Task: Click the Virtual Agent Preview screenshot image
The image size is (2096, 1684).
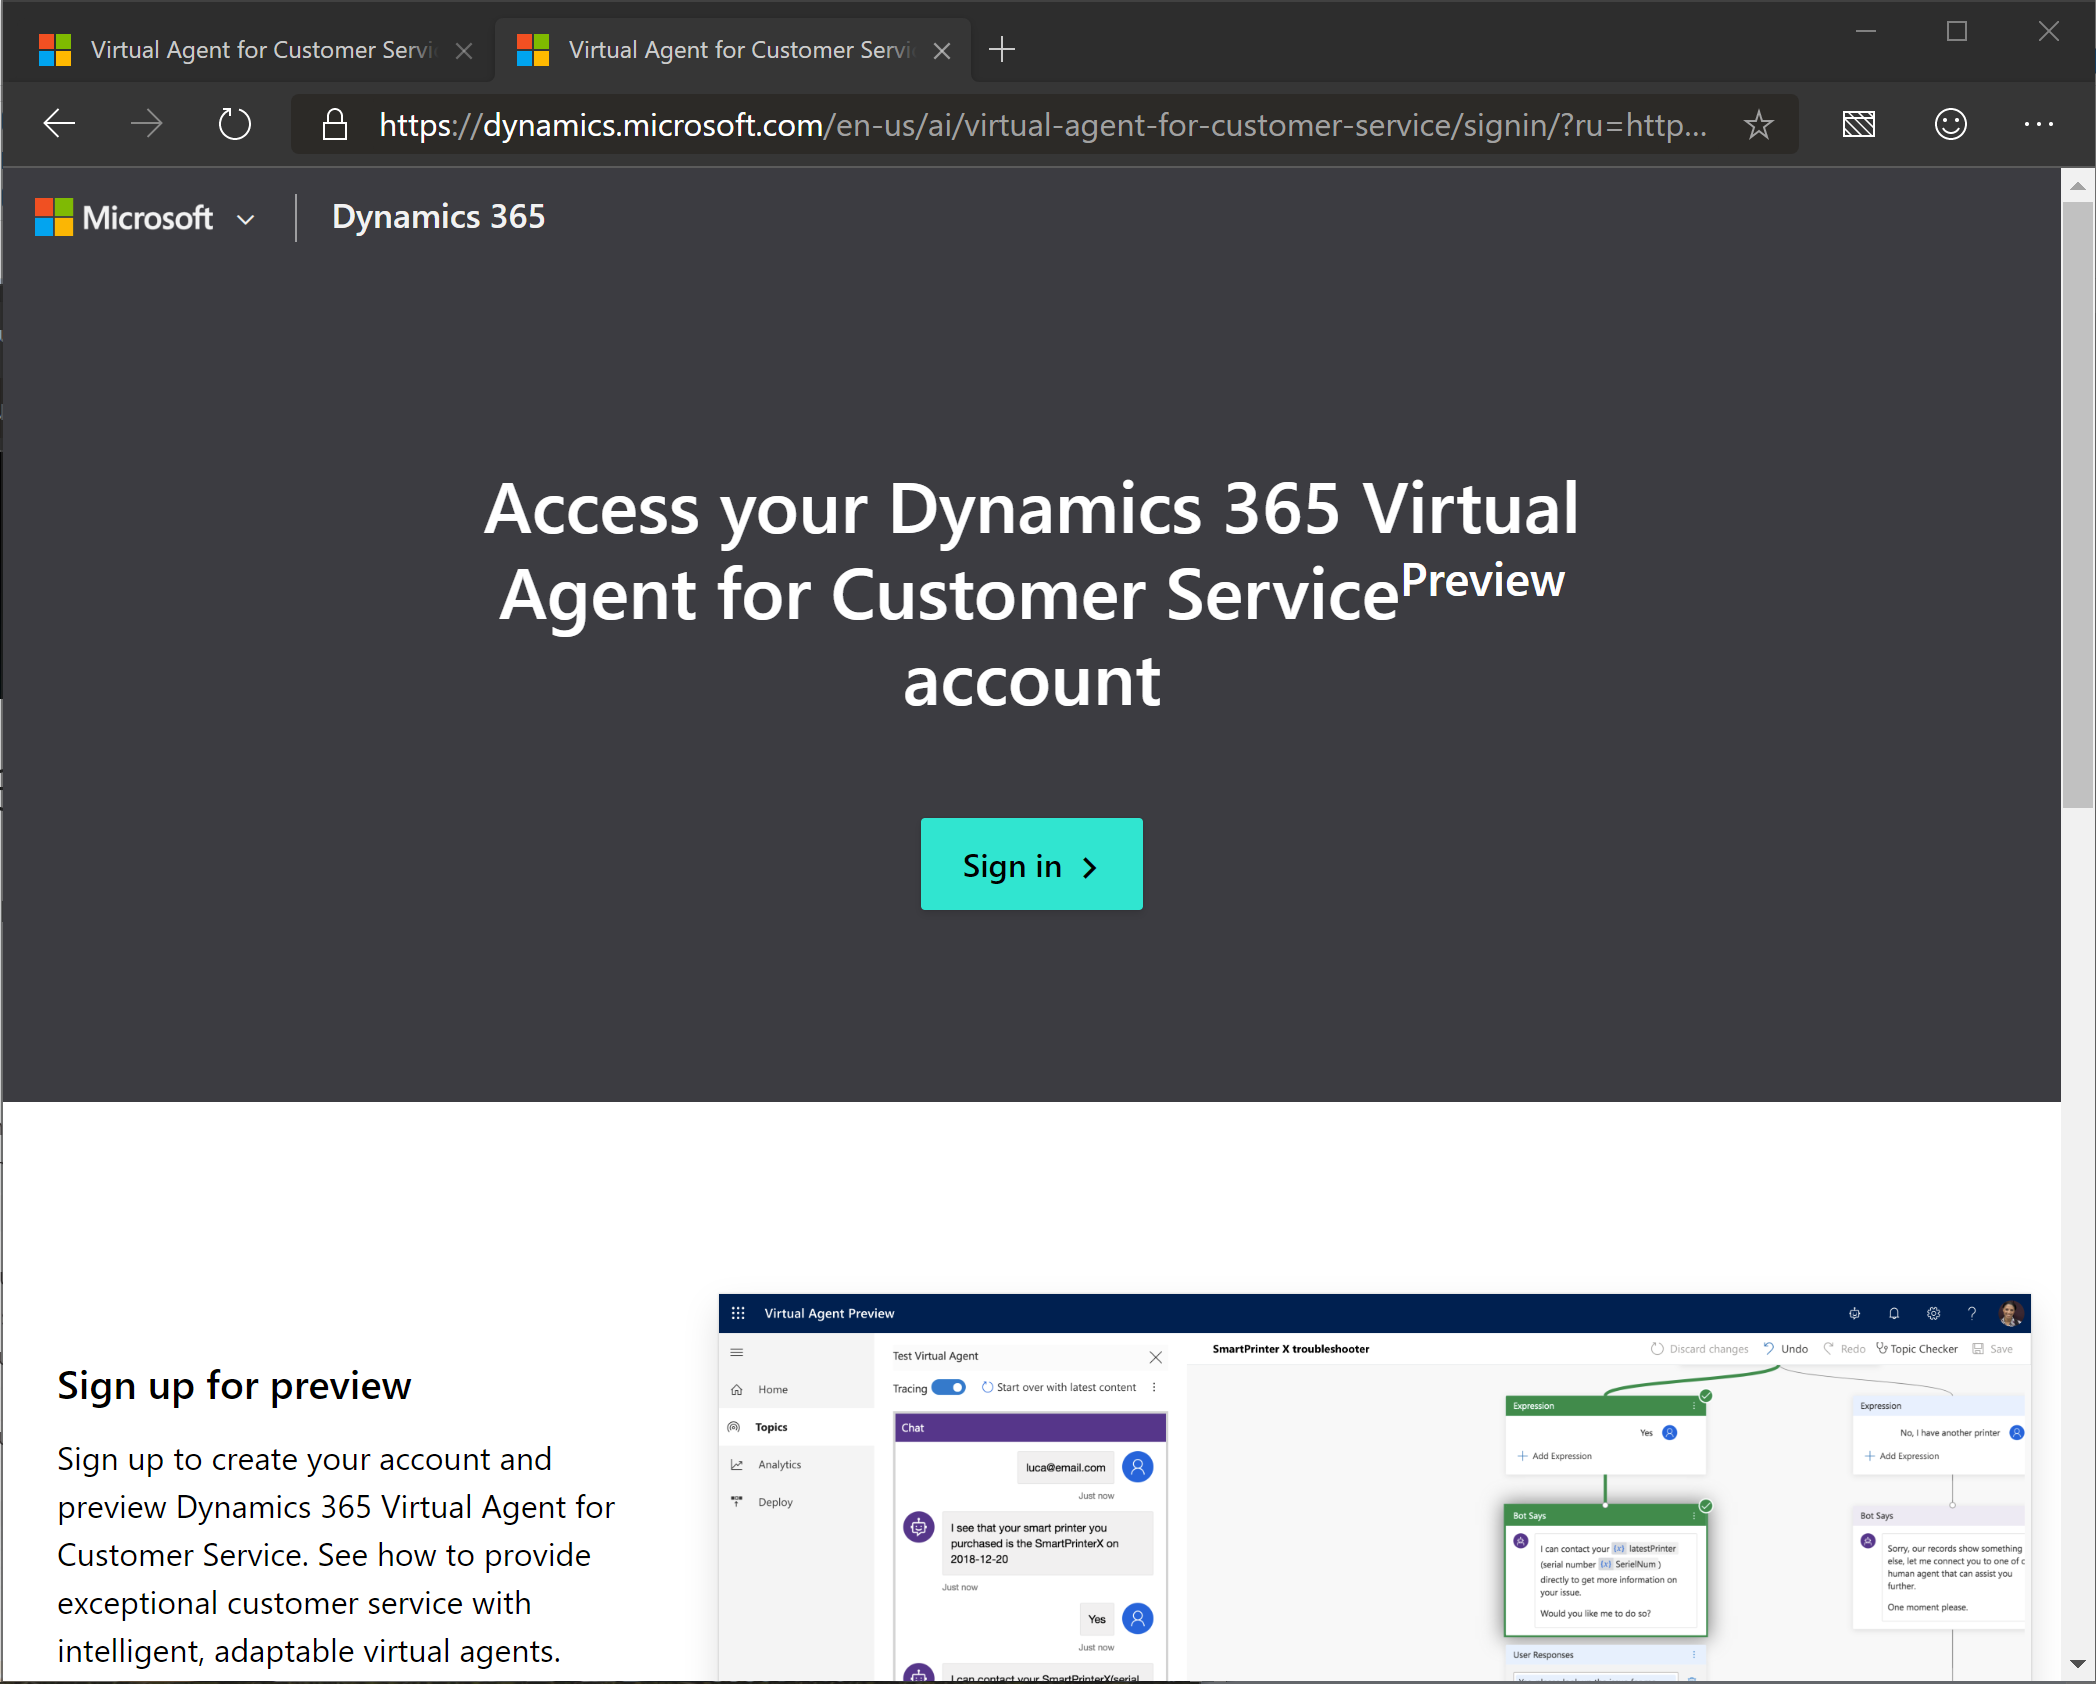Action: click(x=1373, y=1490)
